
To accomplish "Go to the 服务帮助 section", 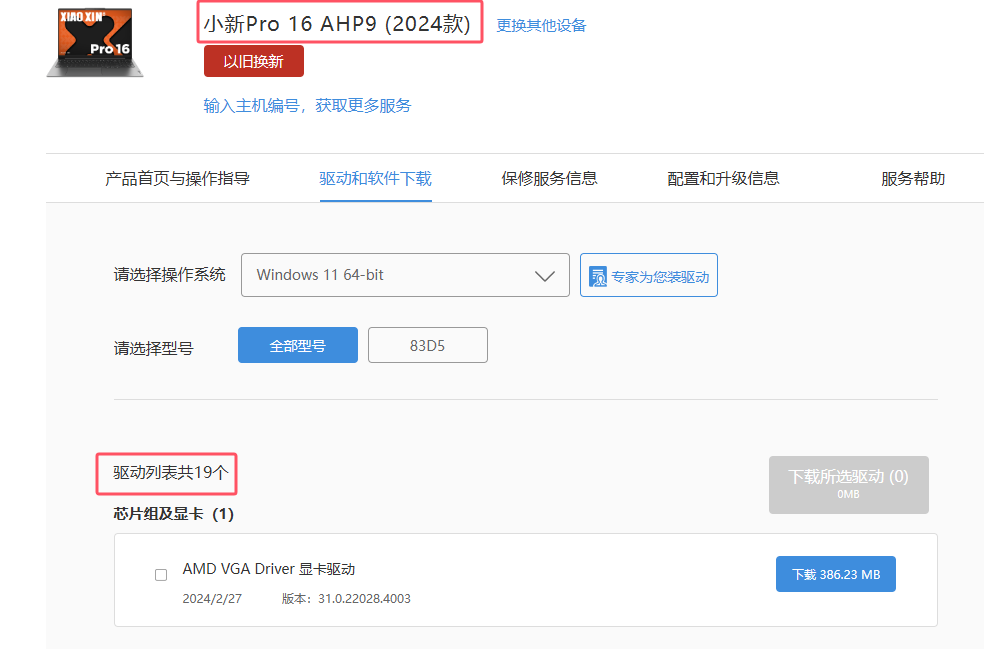I will click(914, 177).
